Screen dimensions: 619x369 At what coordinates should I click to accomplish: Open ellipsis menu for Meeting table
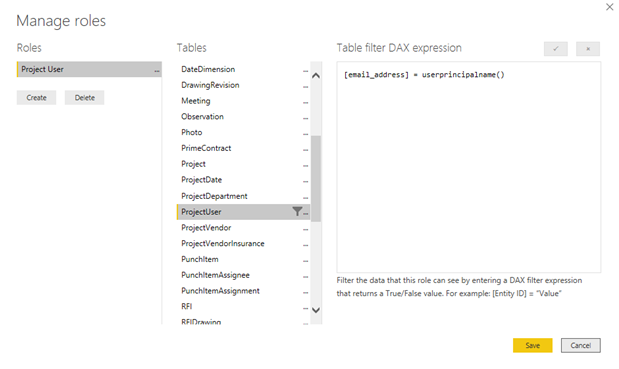(305, 103)
